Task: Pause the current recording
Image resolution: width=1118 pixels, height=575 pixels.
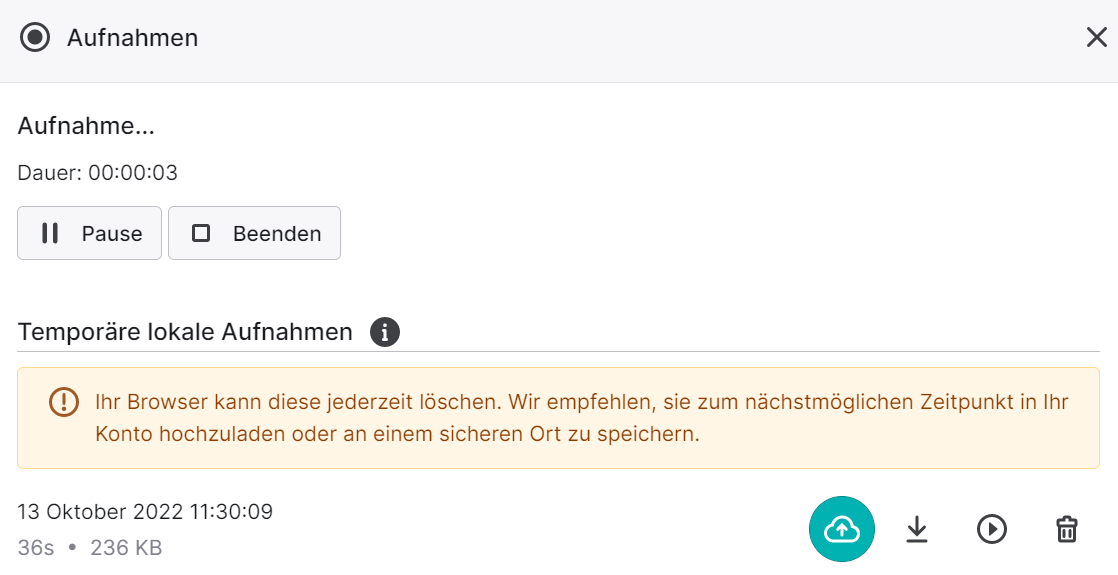Action: point(89,233)
